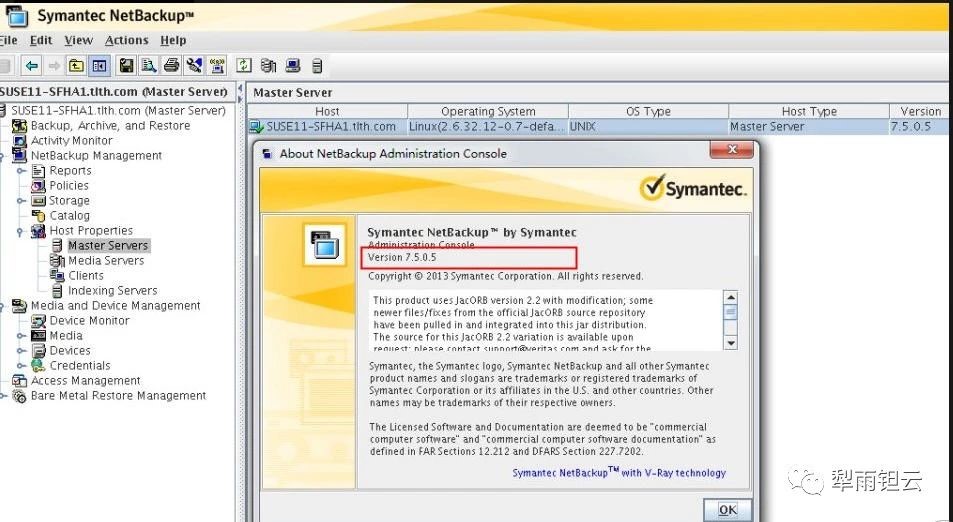Viewport: 953px width, 522px height.
Task: Select Reports in the tree
Action: coord(71,171)
